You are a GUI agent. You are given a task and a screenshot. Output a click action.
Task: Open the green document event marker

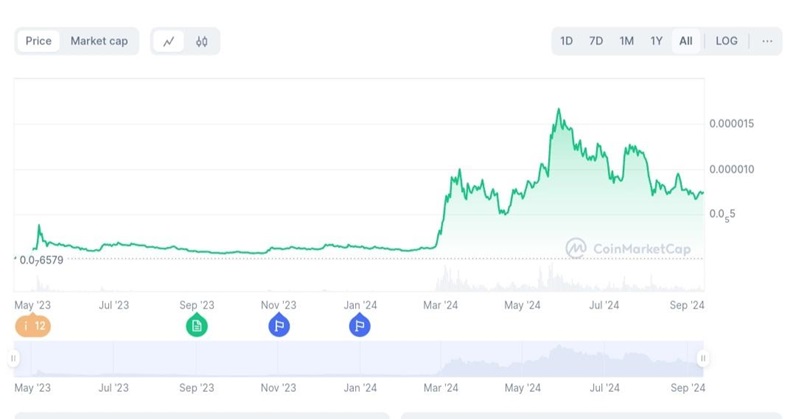[197, 325]
